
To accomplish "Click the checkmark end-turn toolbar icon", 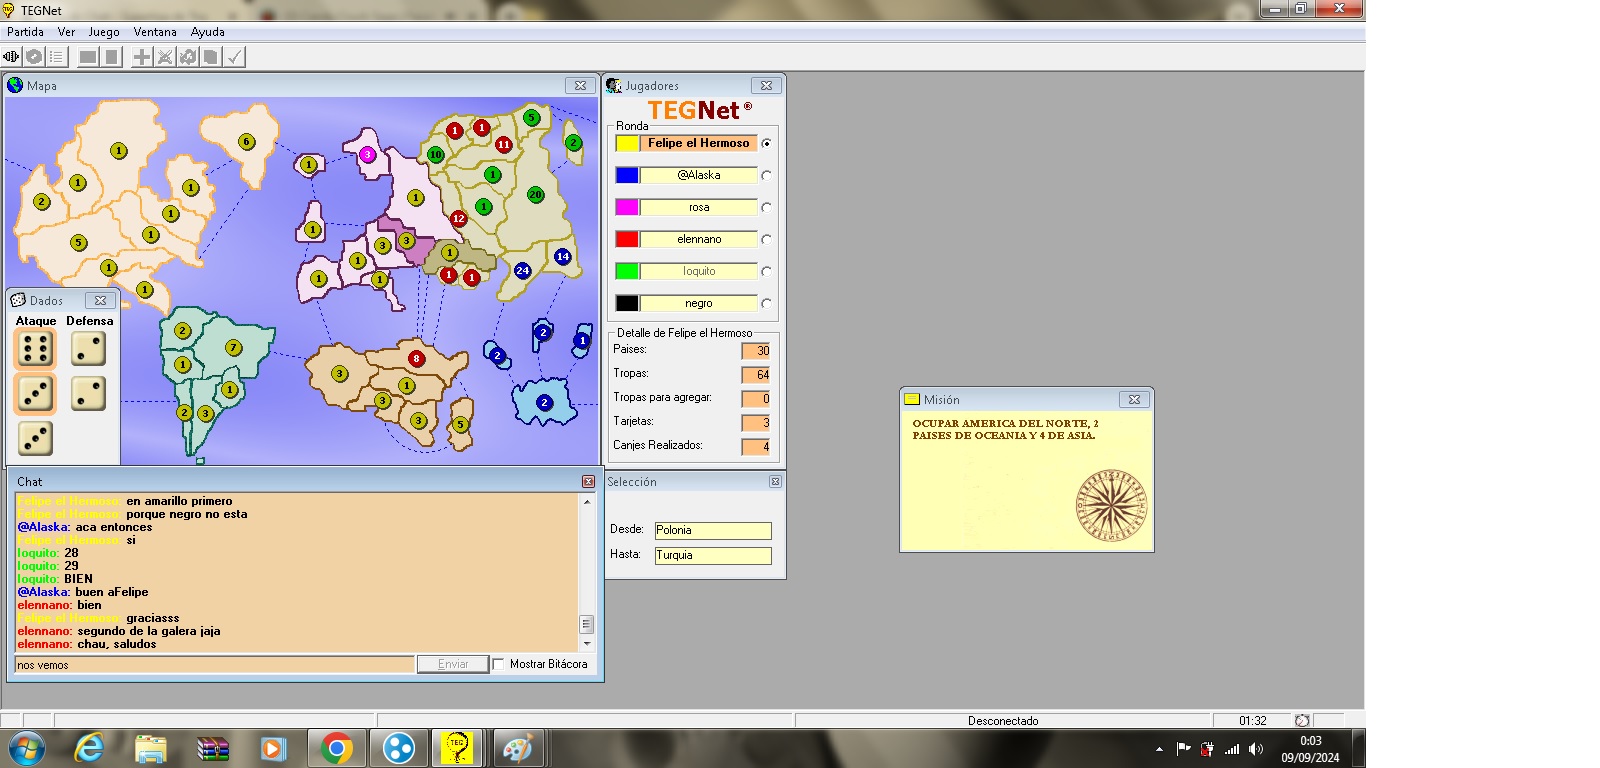I will pyautogui.click(x=234, y=57).
